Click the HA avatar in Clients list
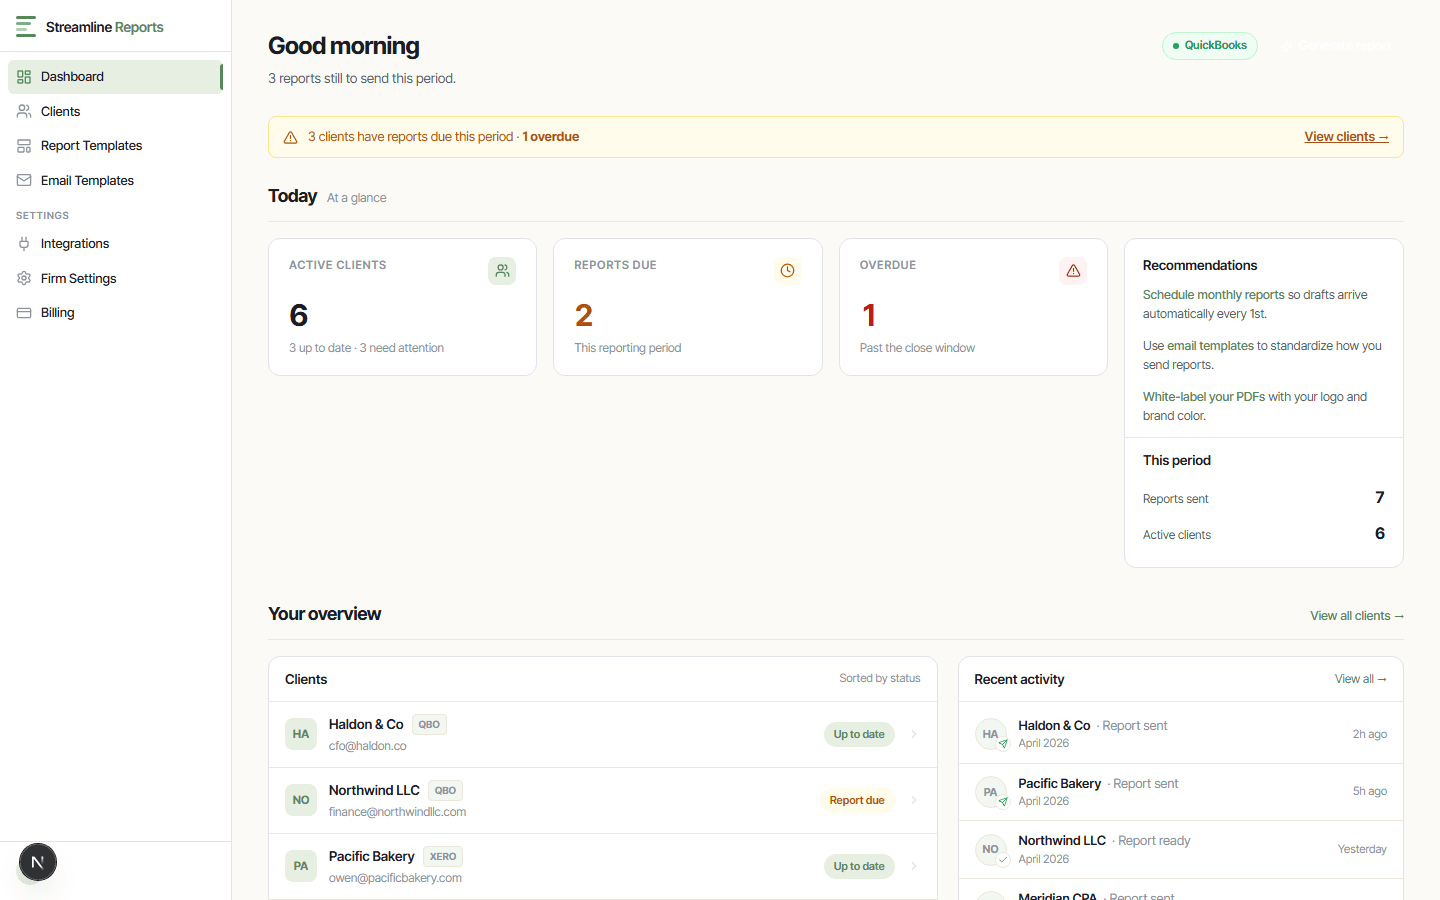 (301, 734)
